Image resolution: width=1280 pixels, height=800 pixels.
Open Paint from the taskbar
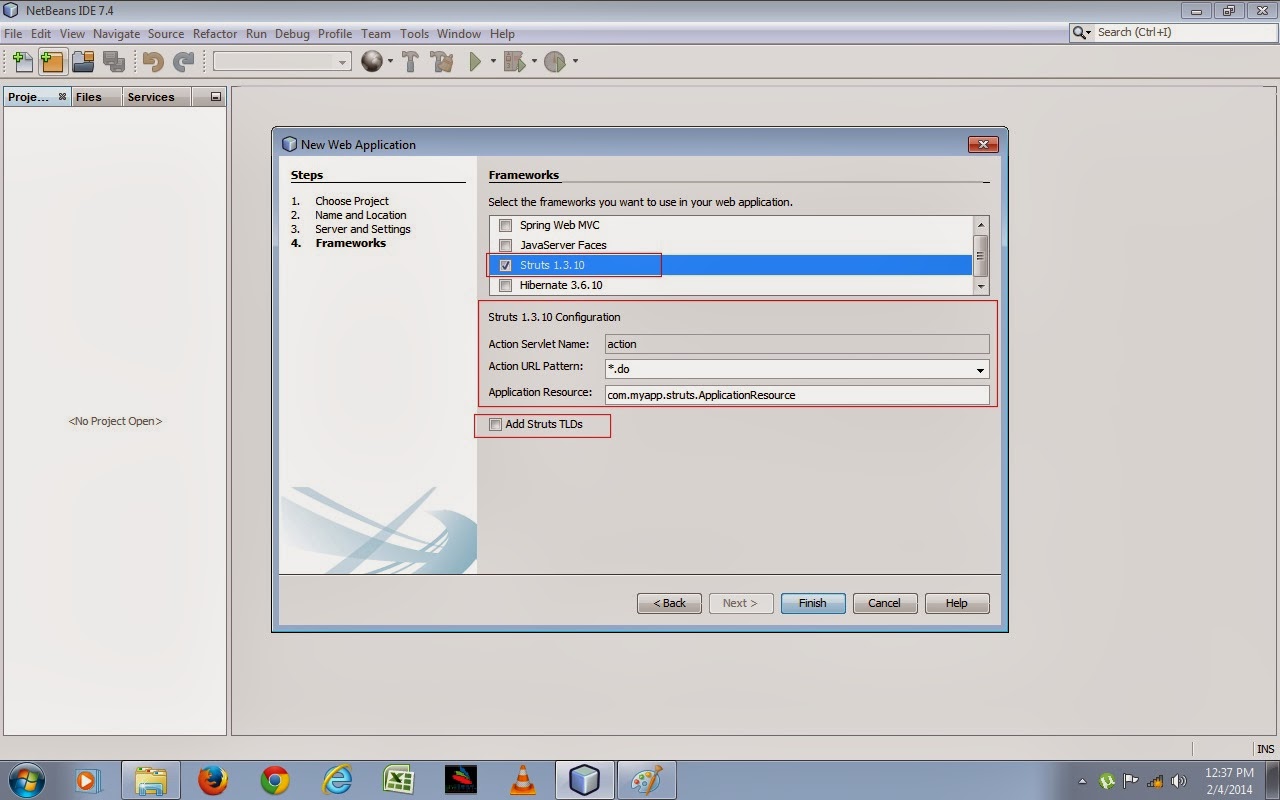pos(646,780)
